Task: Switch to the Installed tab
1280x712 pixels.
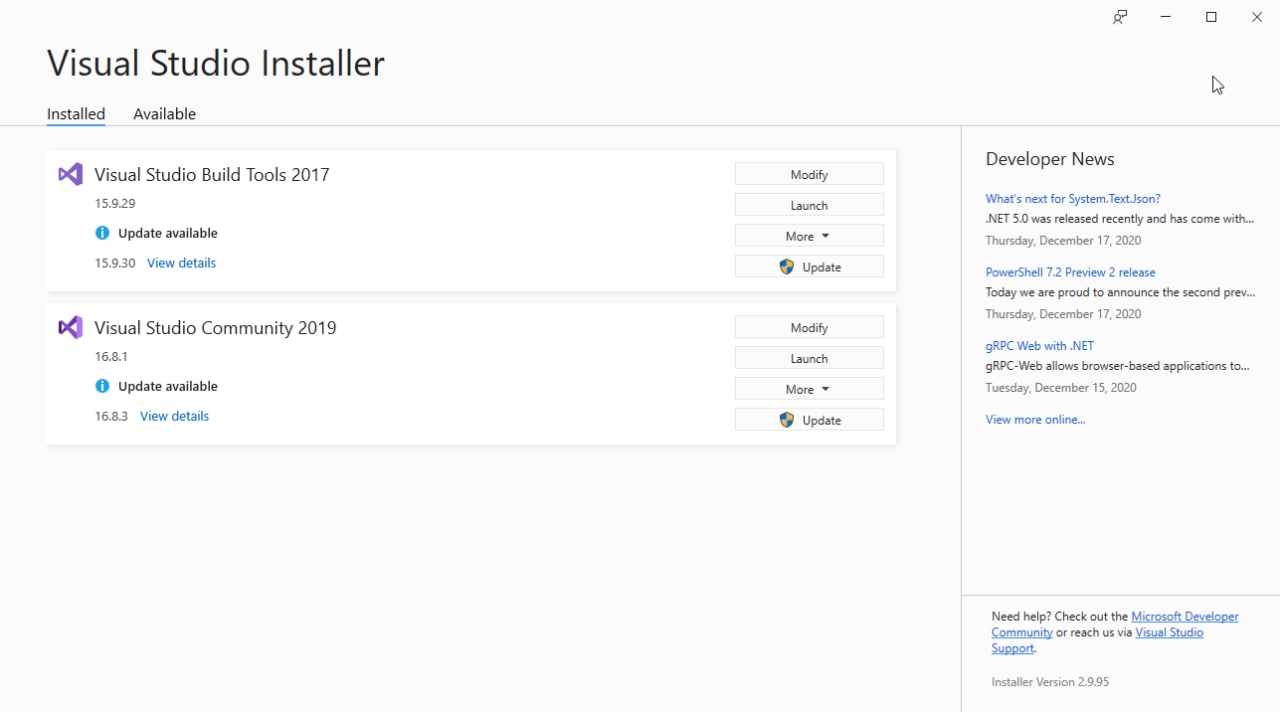Action: [x=76, y=114]
